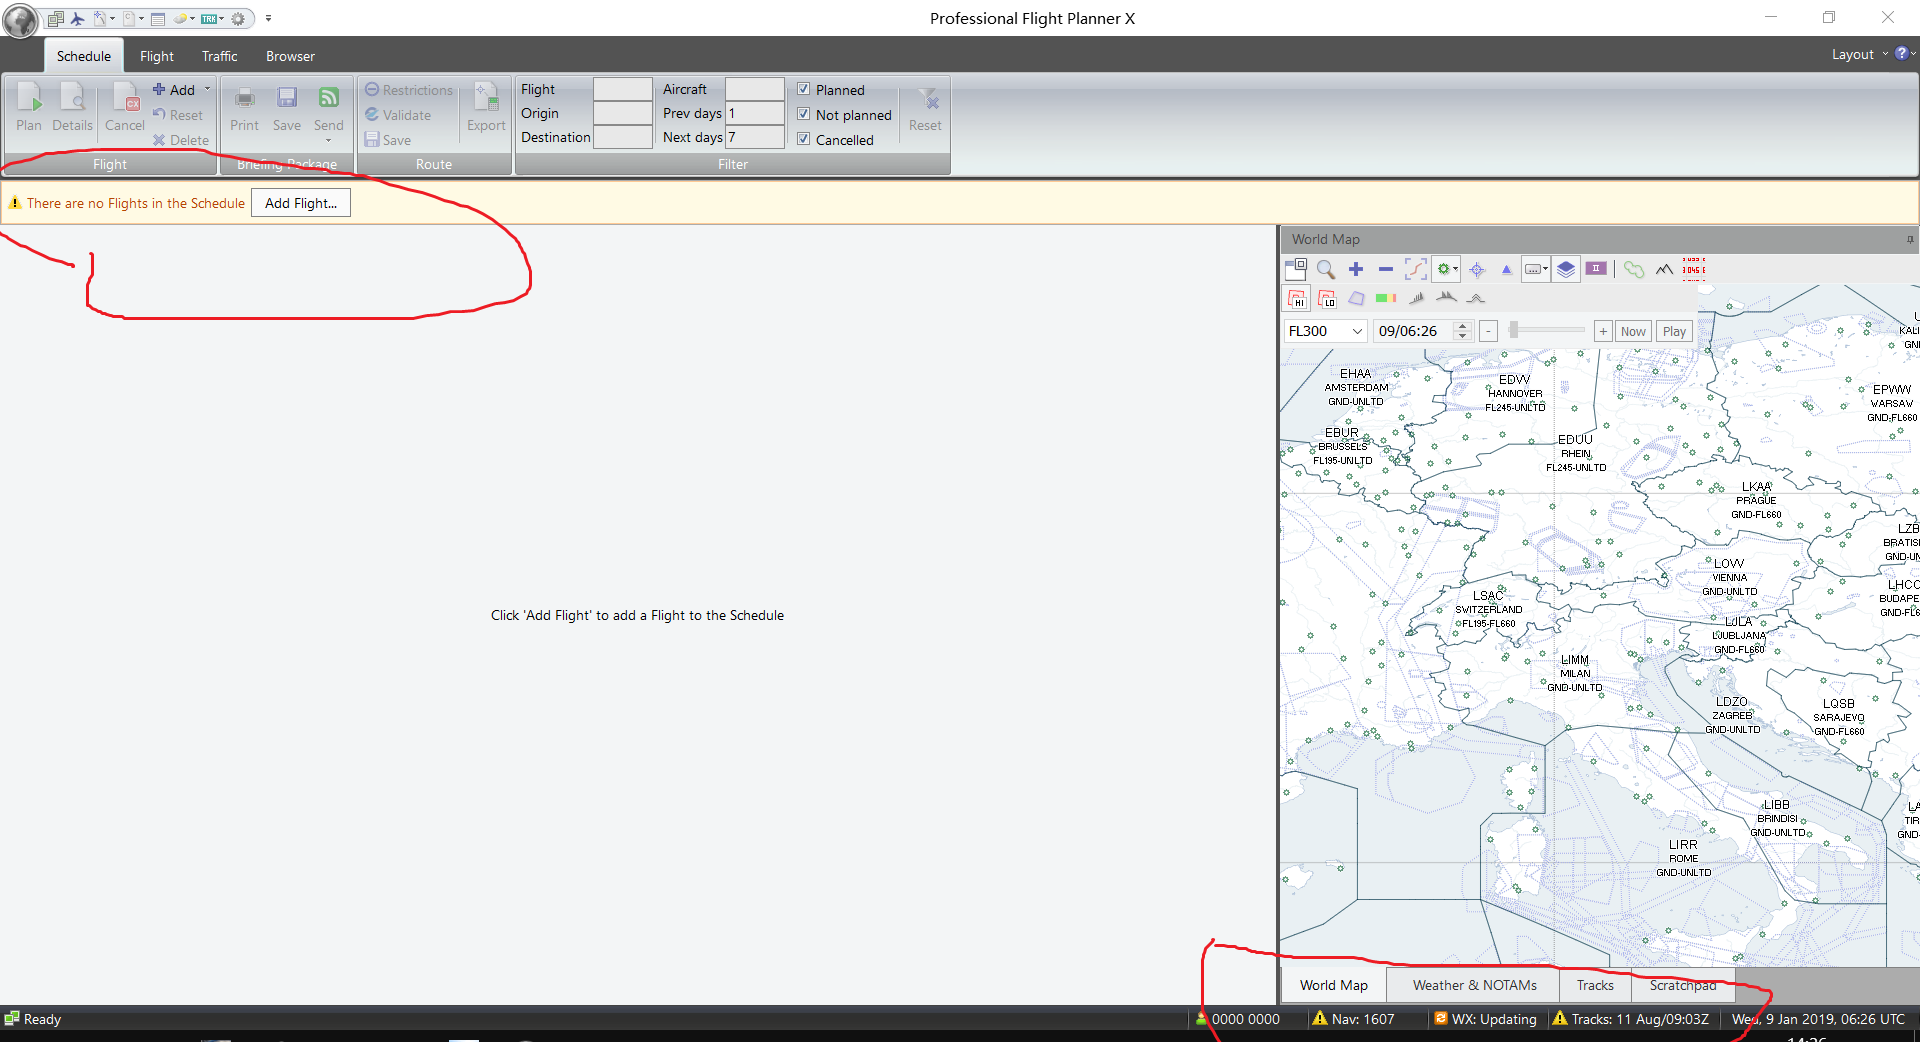Click the magnifier search icon on World Map toolbar

[1326, 269]
